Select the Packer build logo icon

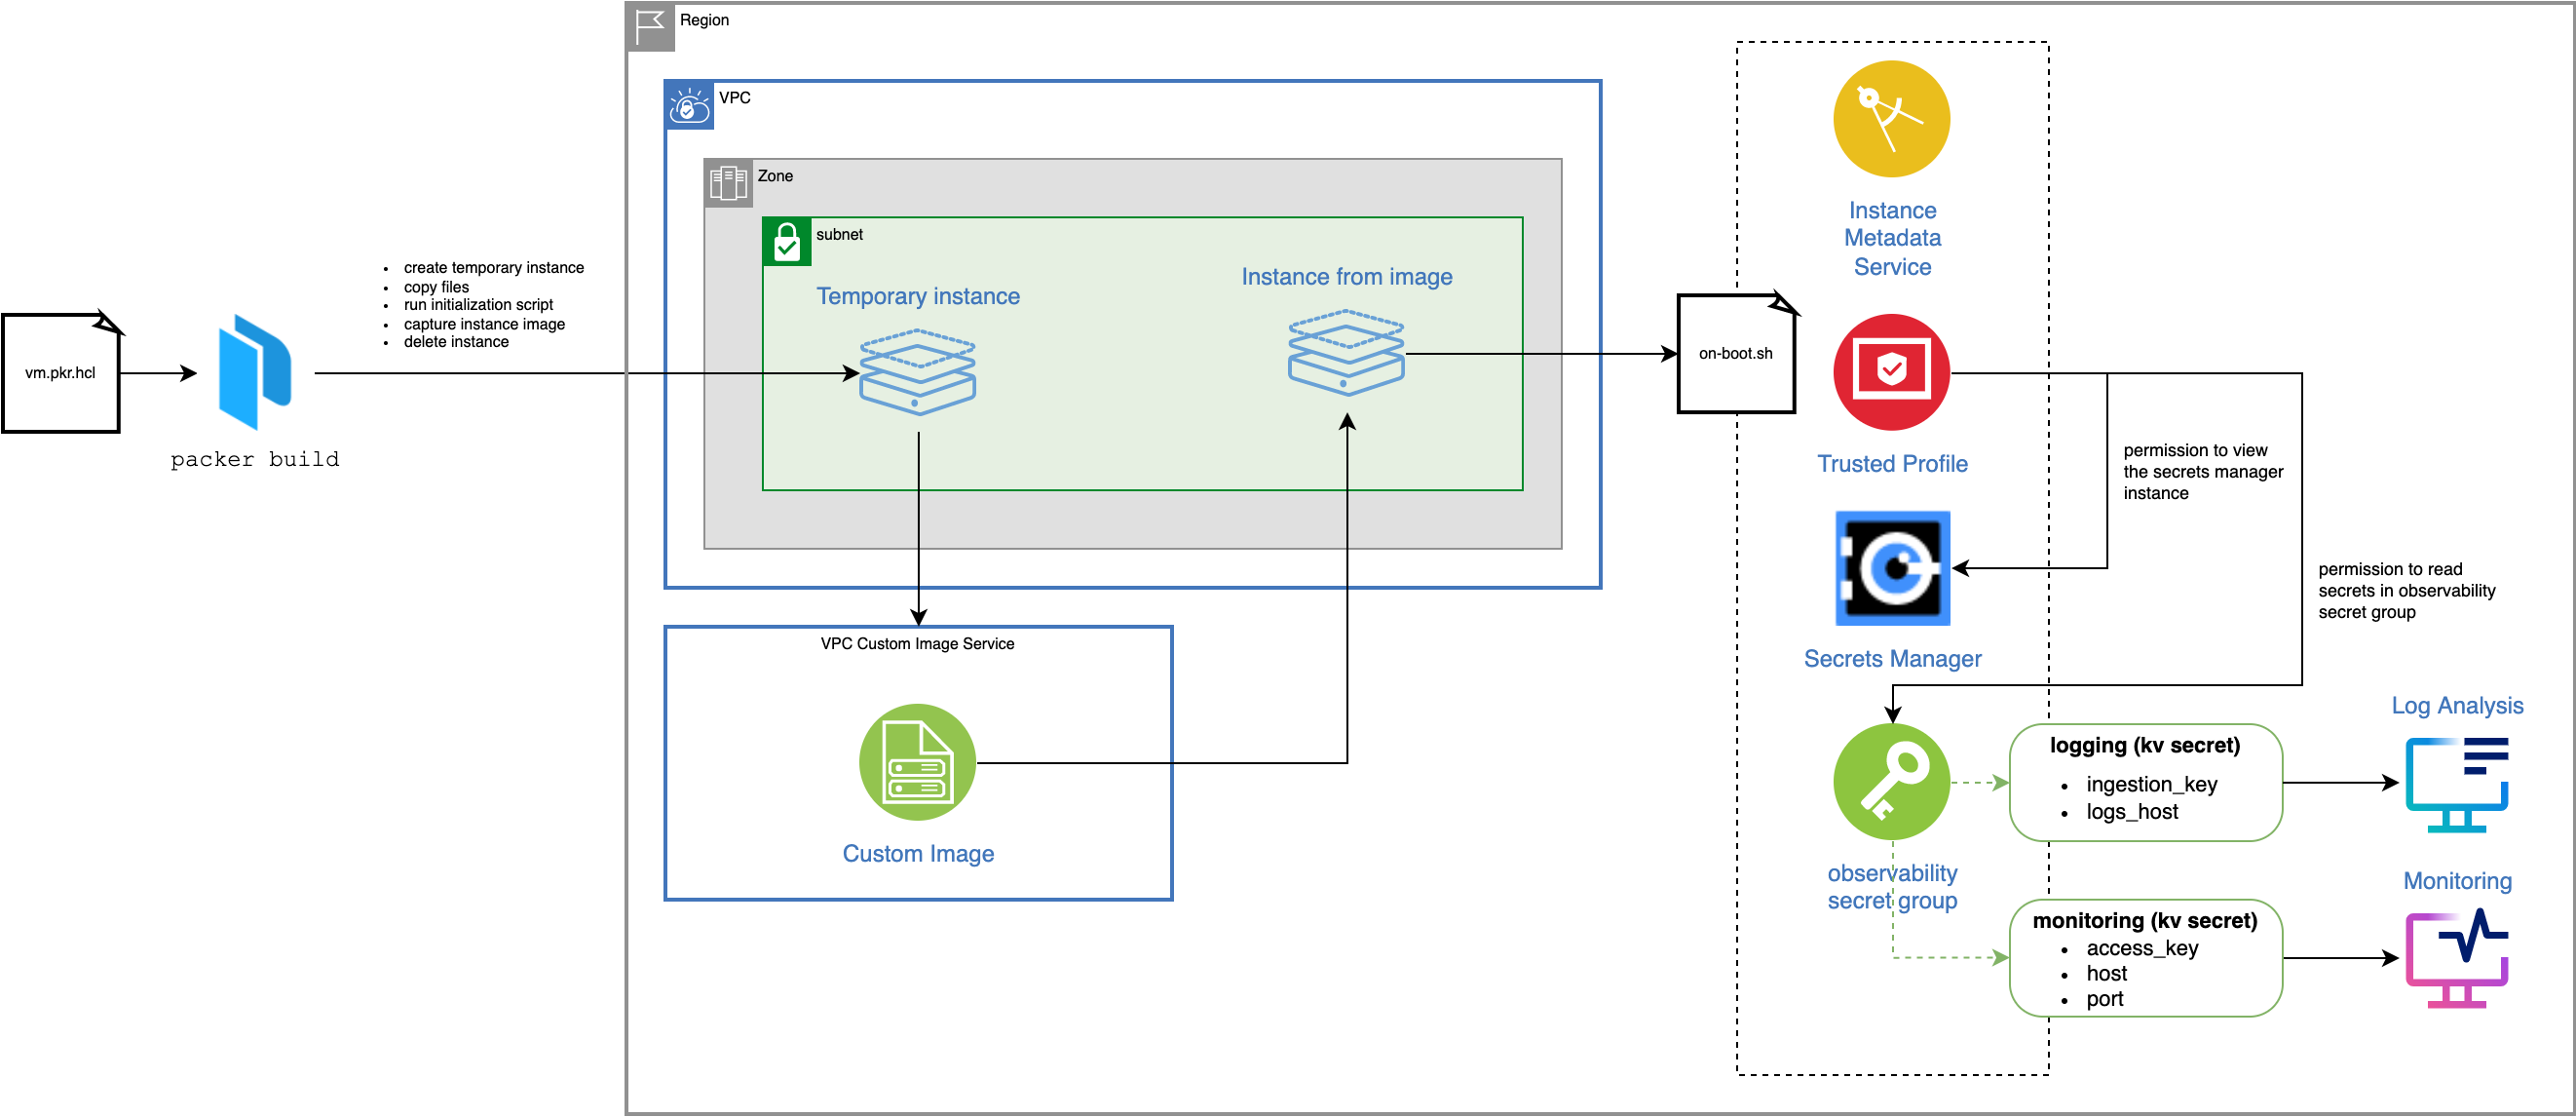click(255, 375)
